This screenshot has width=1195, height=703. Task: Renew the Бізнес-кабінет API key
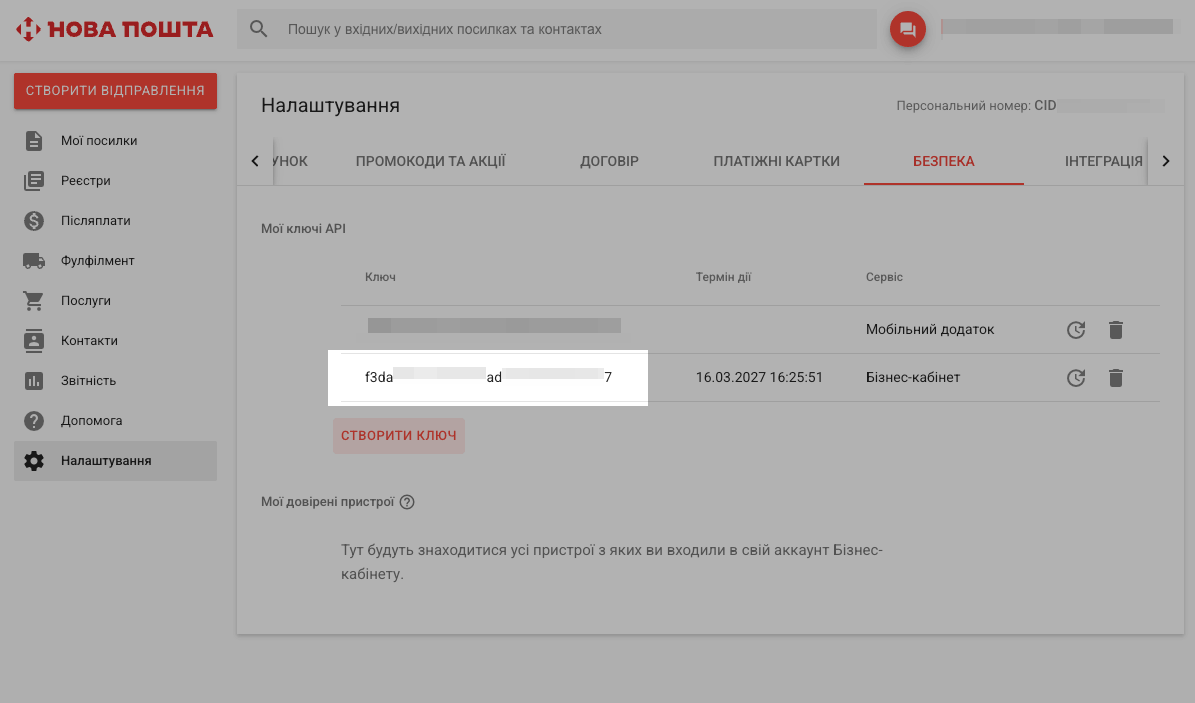(1076, 378)
